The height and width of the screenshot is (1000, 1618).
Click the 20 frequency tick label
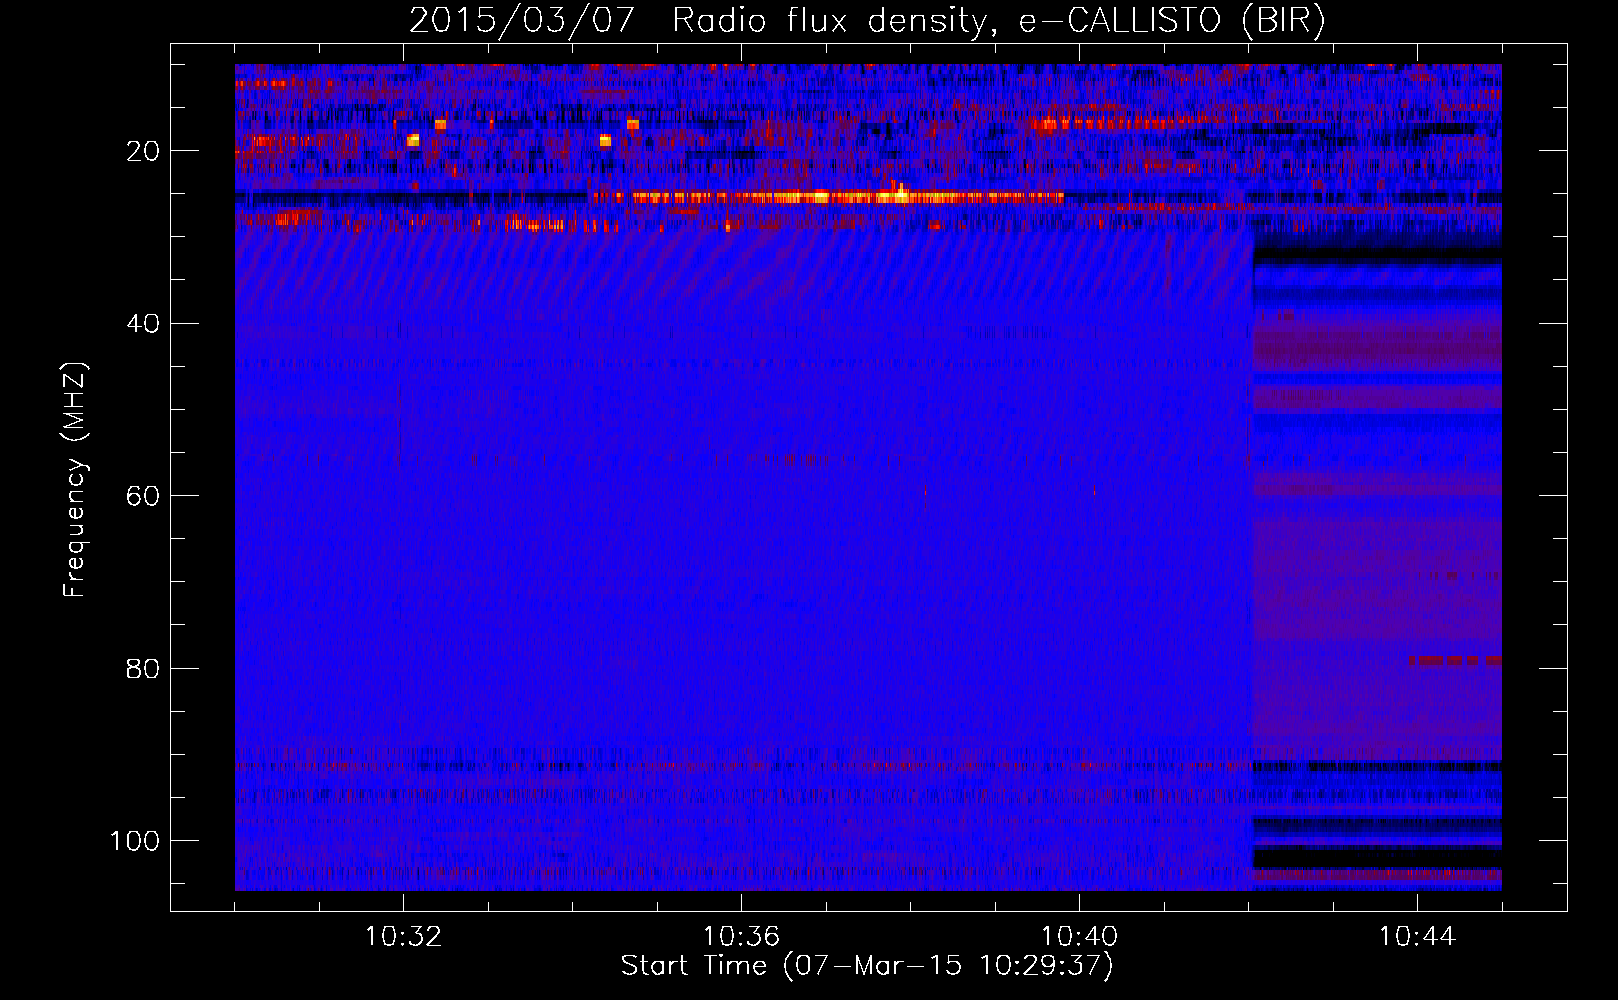143,151
